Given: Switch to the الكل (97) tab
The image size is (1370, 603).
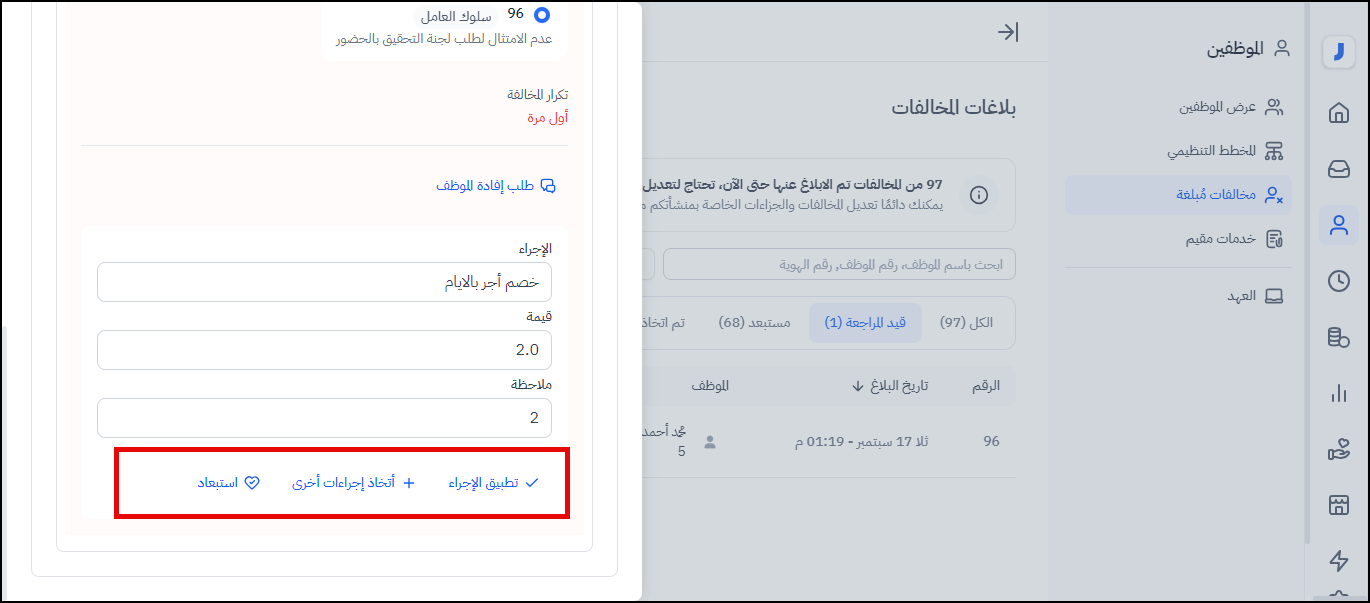Looking at the screenshot, I should point(966,323).
